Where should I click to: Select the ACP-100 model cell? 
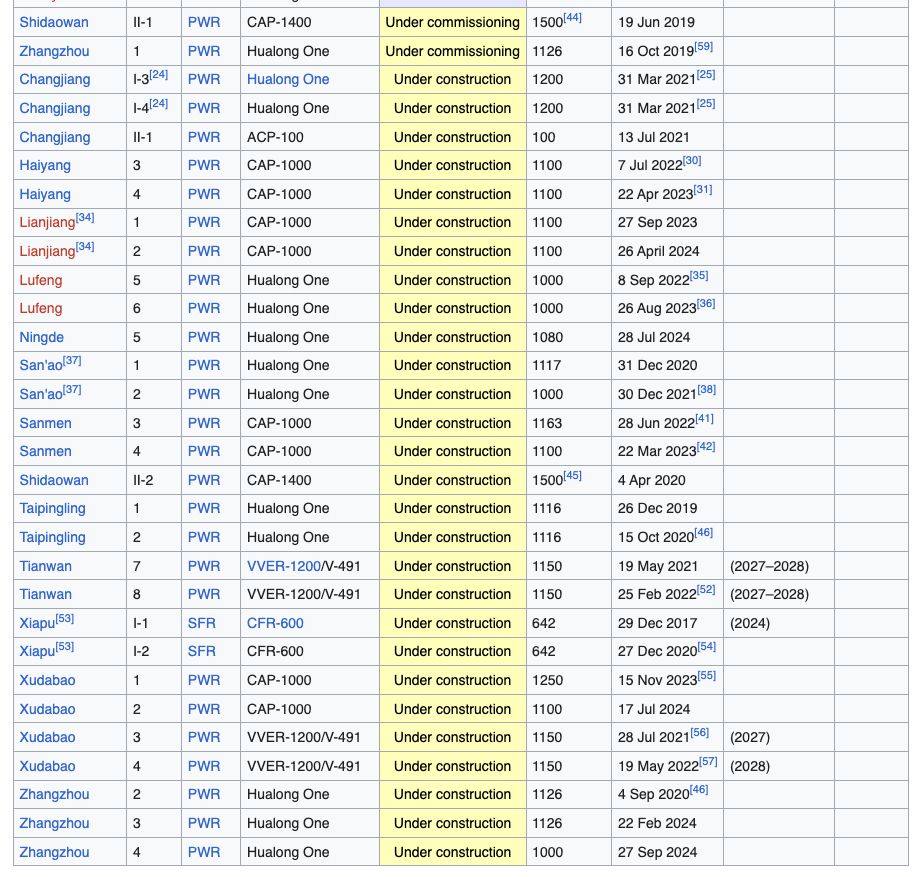click(x=310, y=137)
